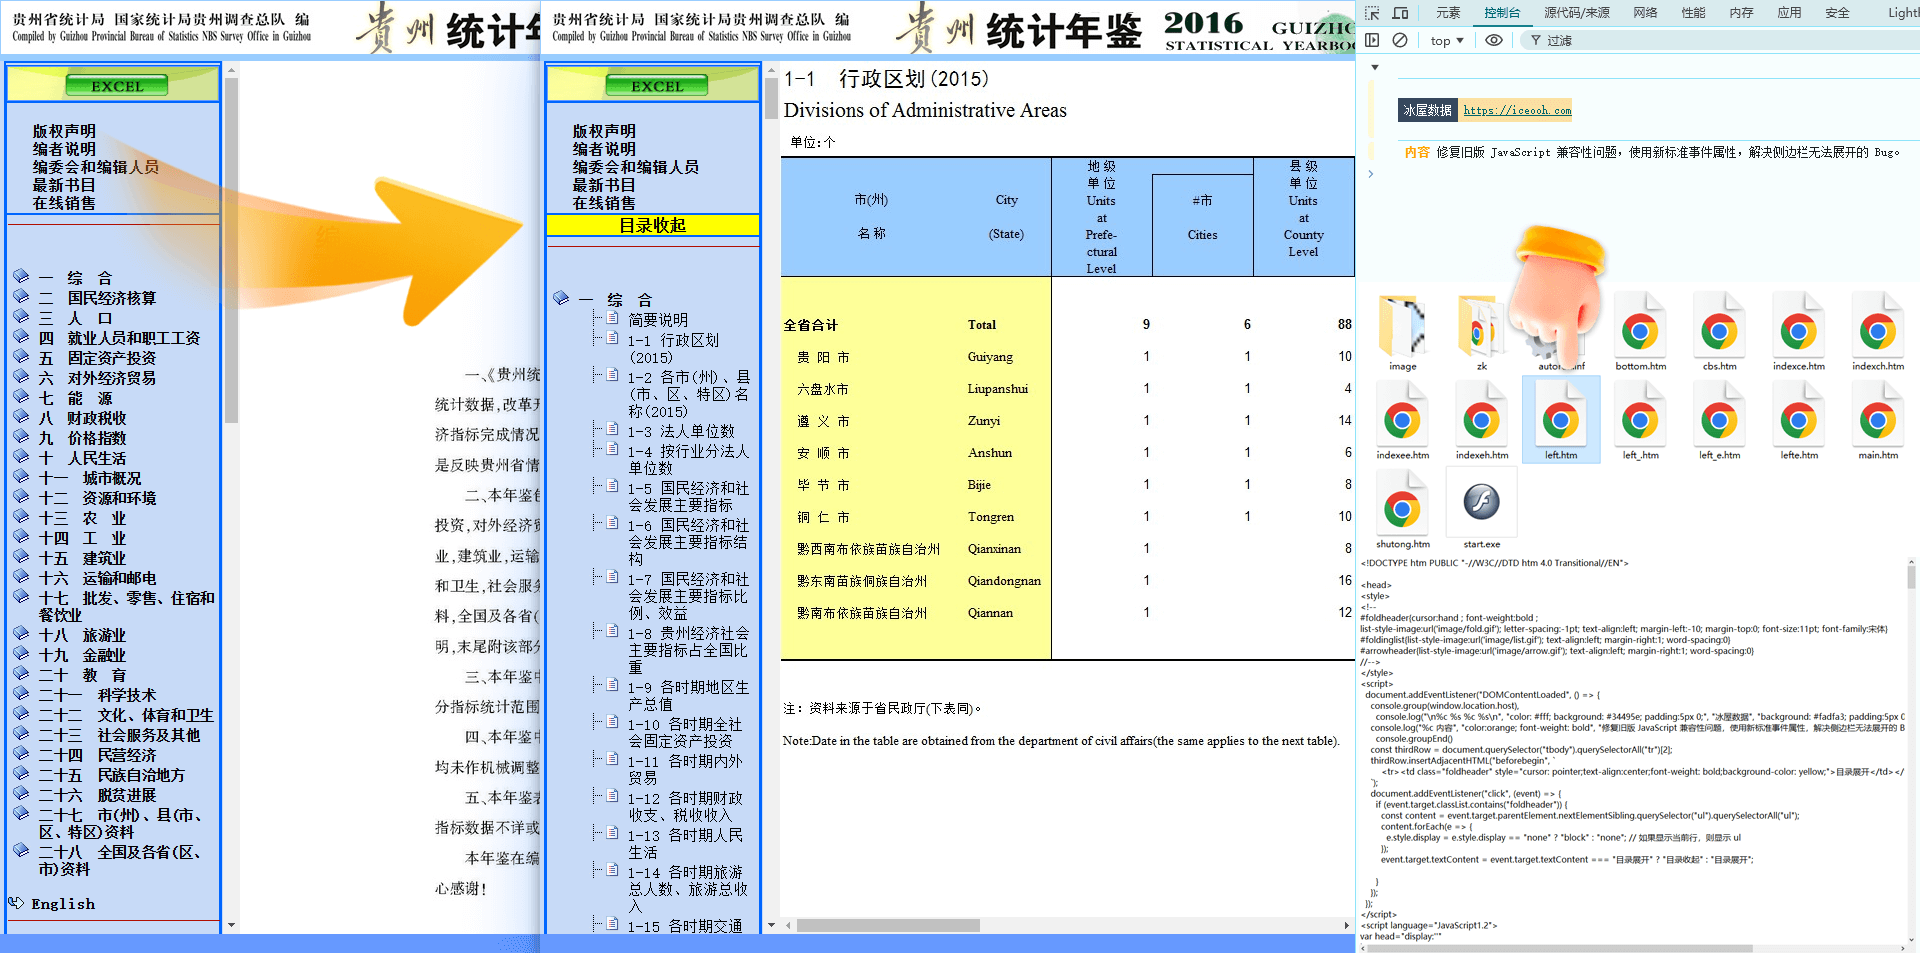Switch to the 元素 tab
Image resolution: width=1920 pixels, height=953 pixels.
tap(1447, 13)
